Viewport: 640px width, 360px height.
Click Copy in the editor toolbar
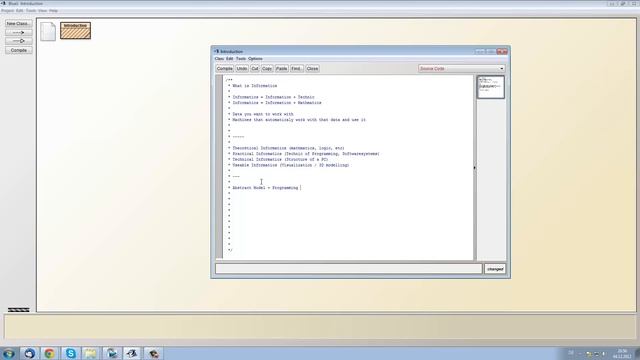[267, 69]
